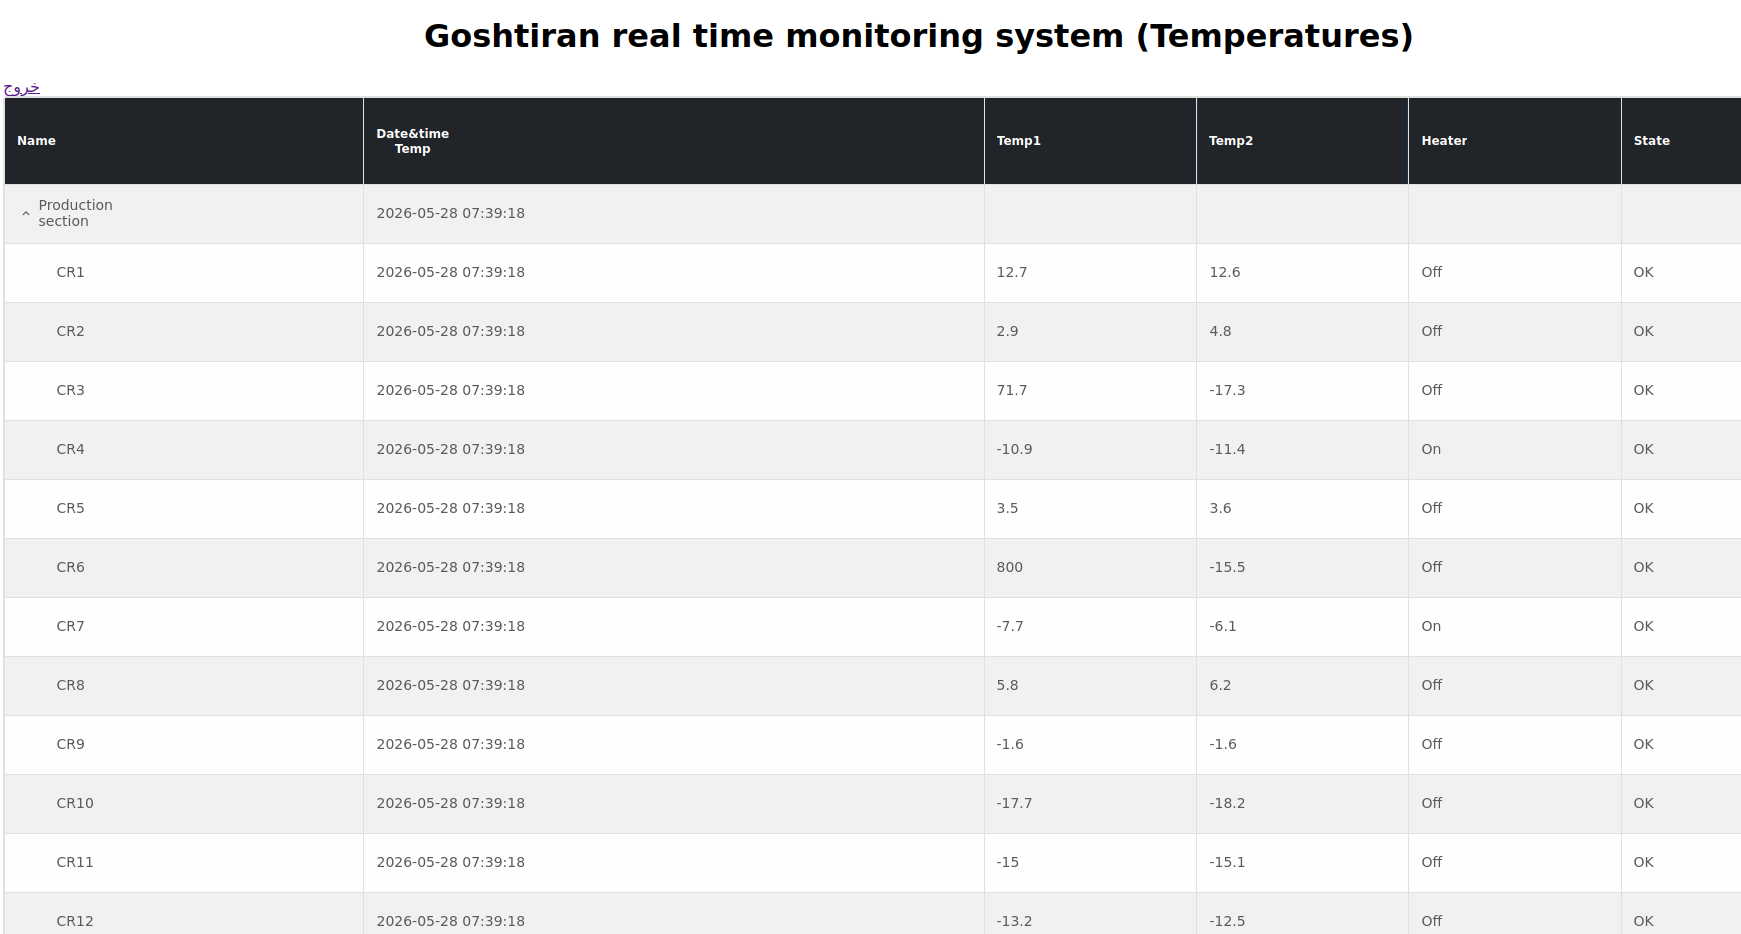Screen dimensions: 1741x934
Task: Click CR3 Temp1 value 71.7
Action: pyautogui.click(x=1011, y=390)
